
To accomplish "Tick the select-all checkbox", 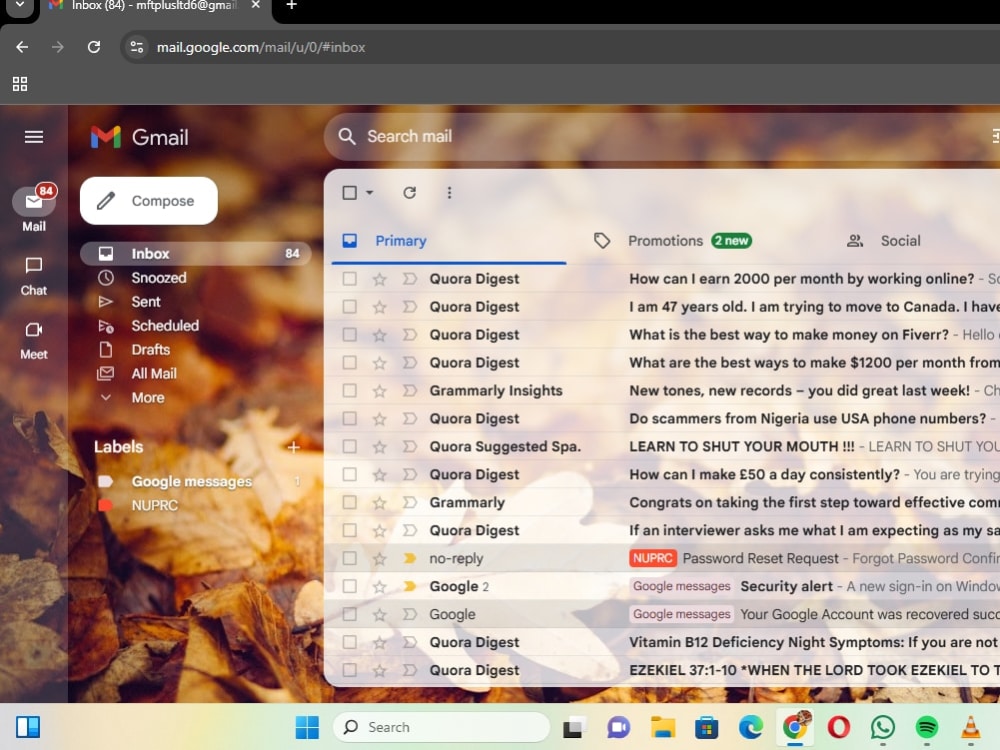I will click(349, 193).
